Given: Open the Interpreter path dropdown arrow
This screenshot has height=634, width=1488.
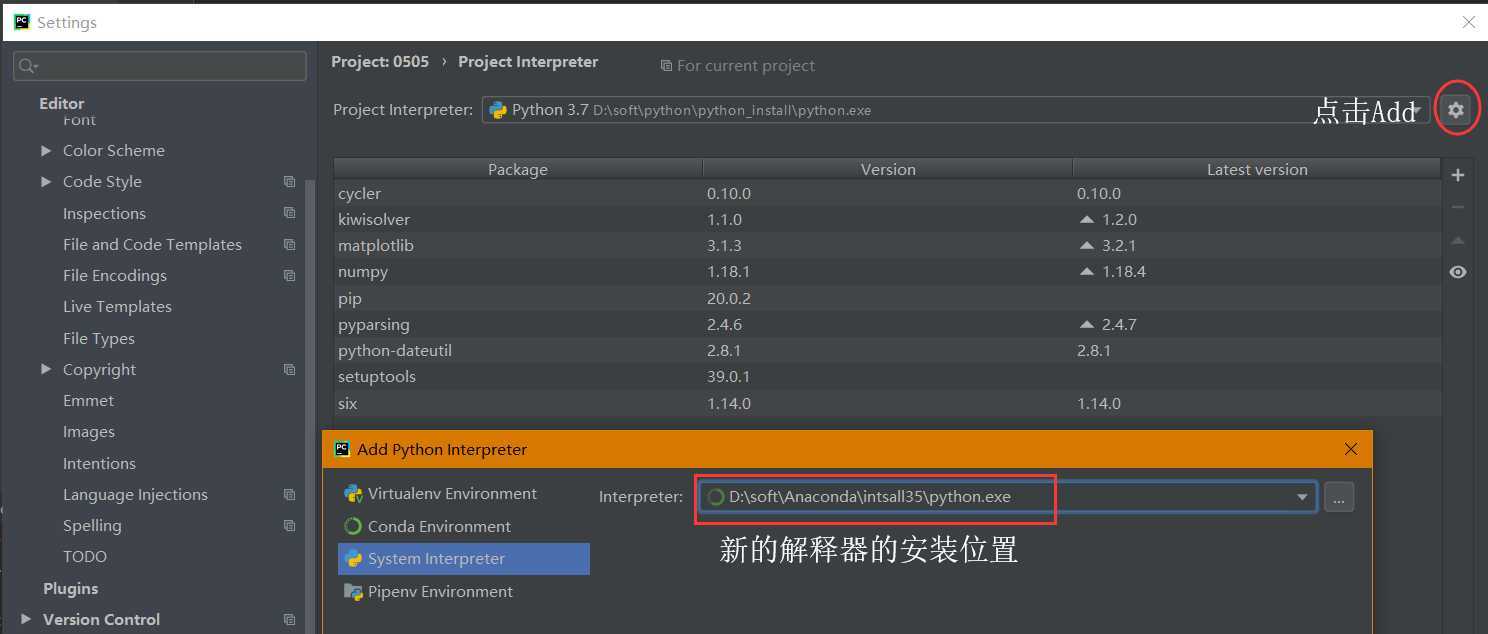Looking at the screenshot, I should (x=1302, y=497).
